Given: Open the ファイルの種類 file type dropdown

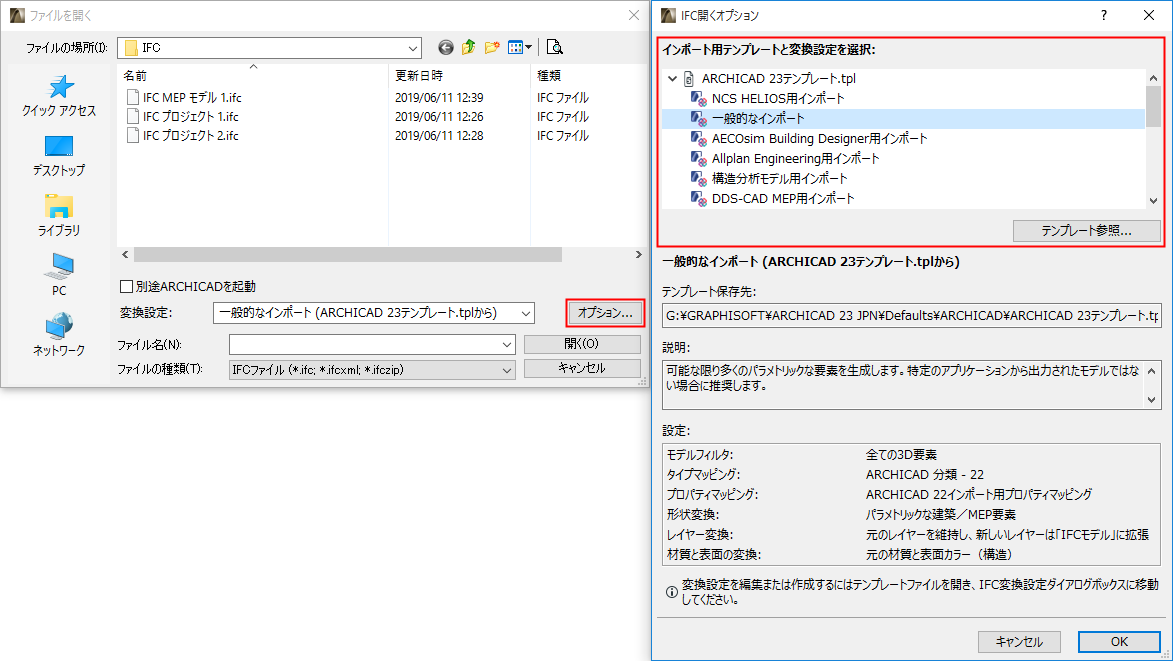Looking at the screenshot, I should tap(507, 370).
